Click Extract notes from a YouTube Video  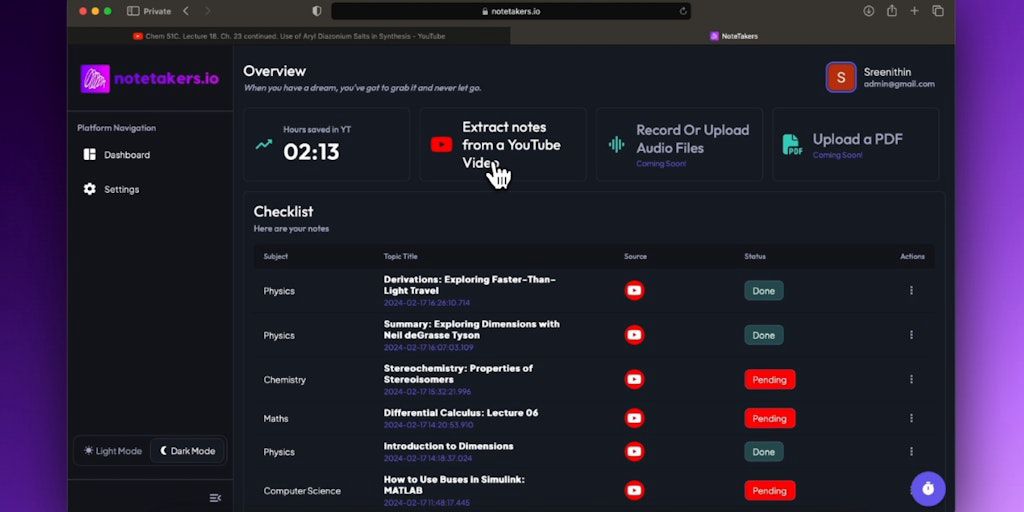click(503, 144)
